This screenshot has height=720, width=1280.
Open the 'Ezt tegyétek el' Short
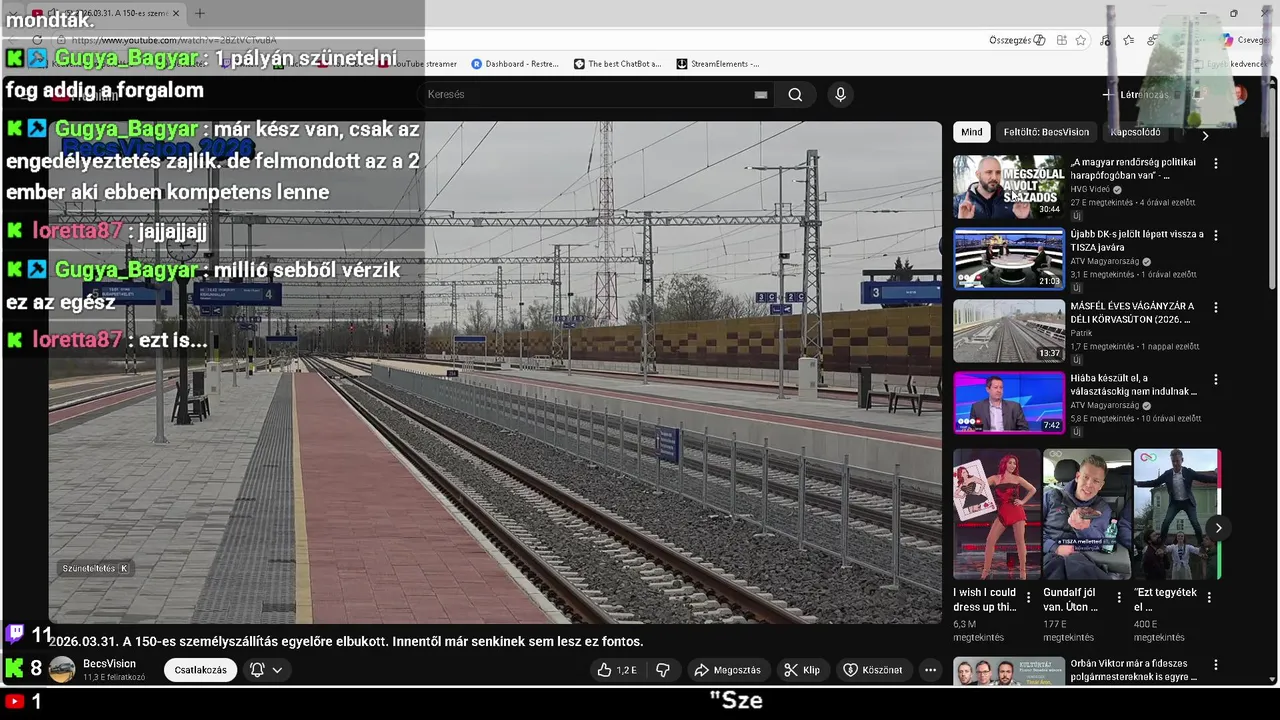pyautogui.click(x=1177, y=514)
